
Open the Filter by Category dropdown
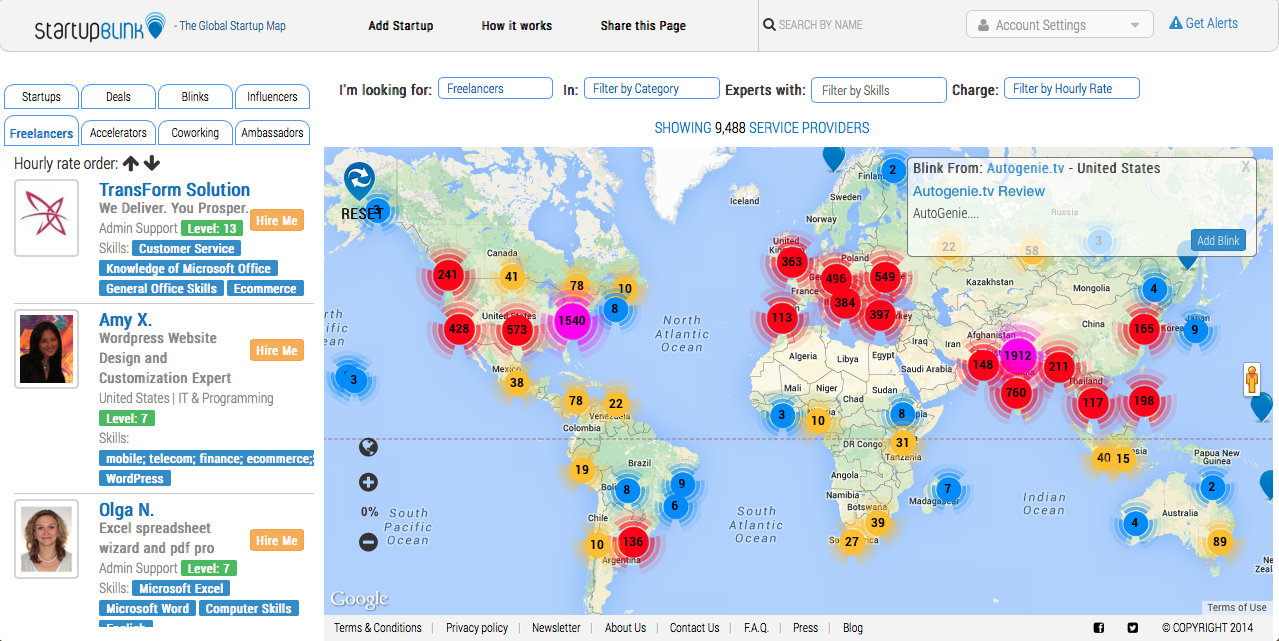(x=651, y=89)
